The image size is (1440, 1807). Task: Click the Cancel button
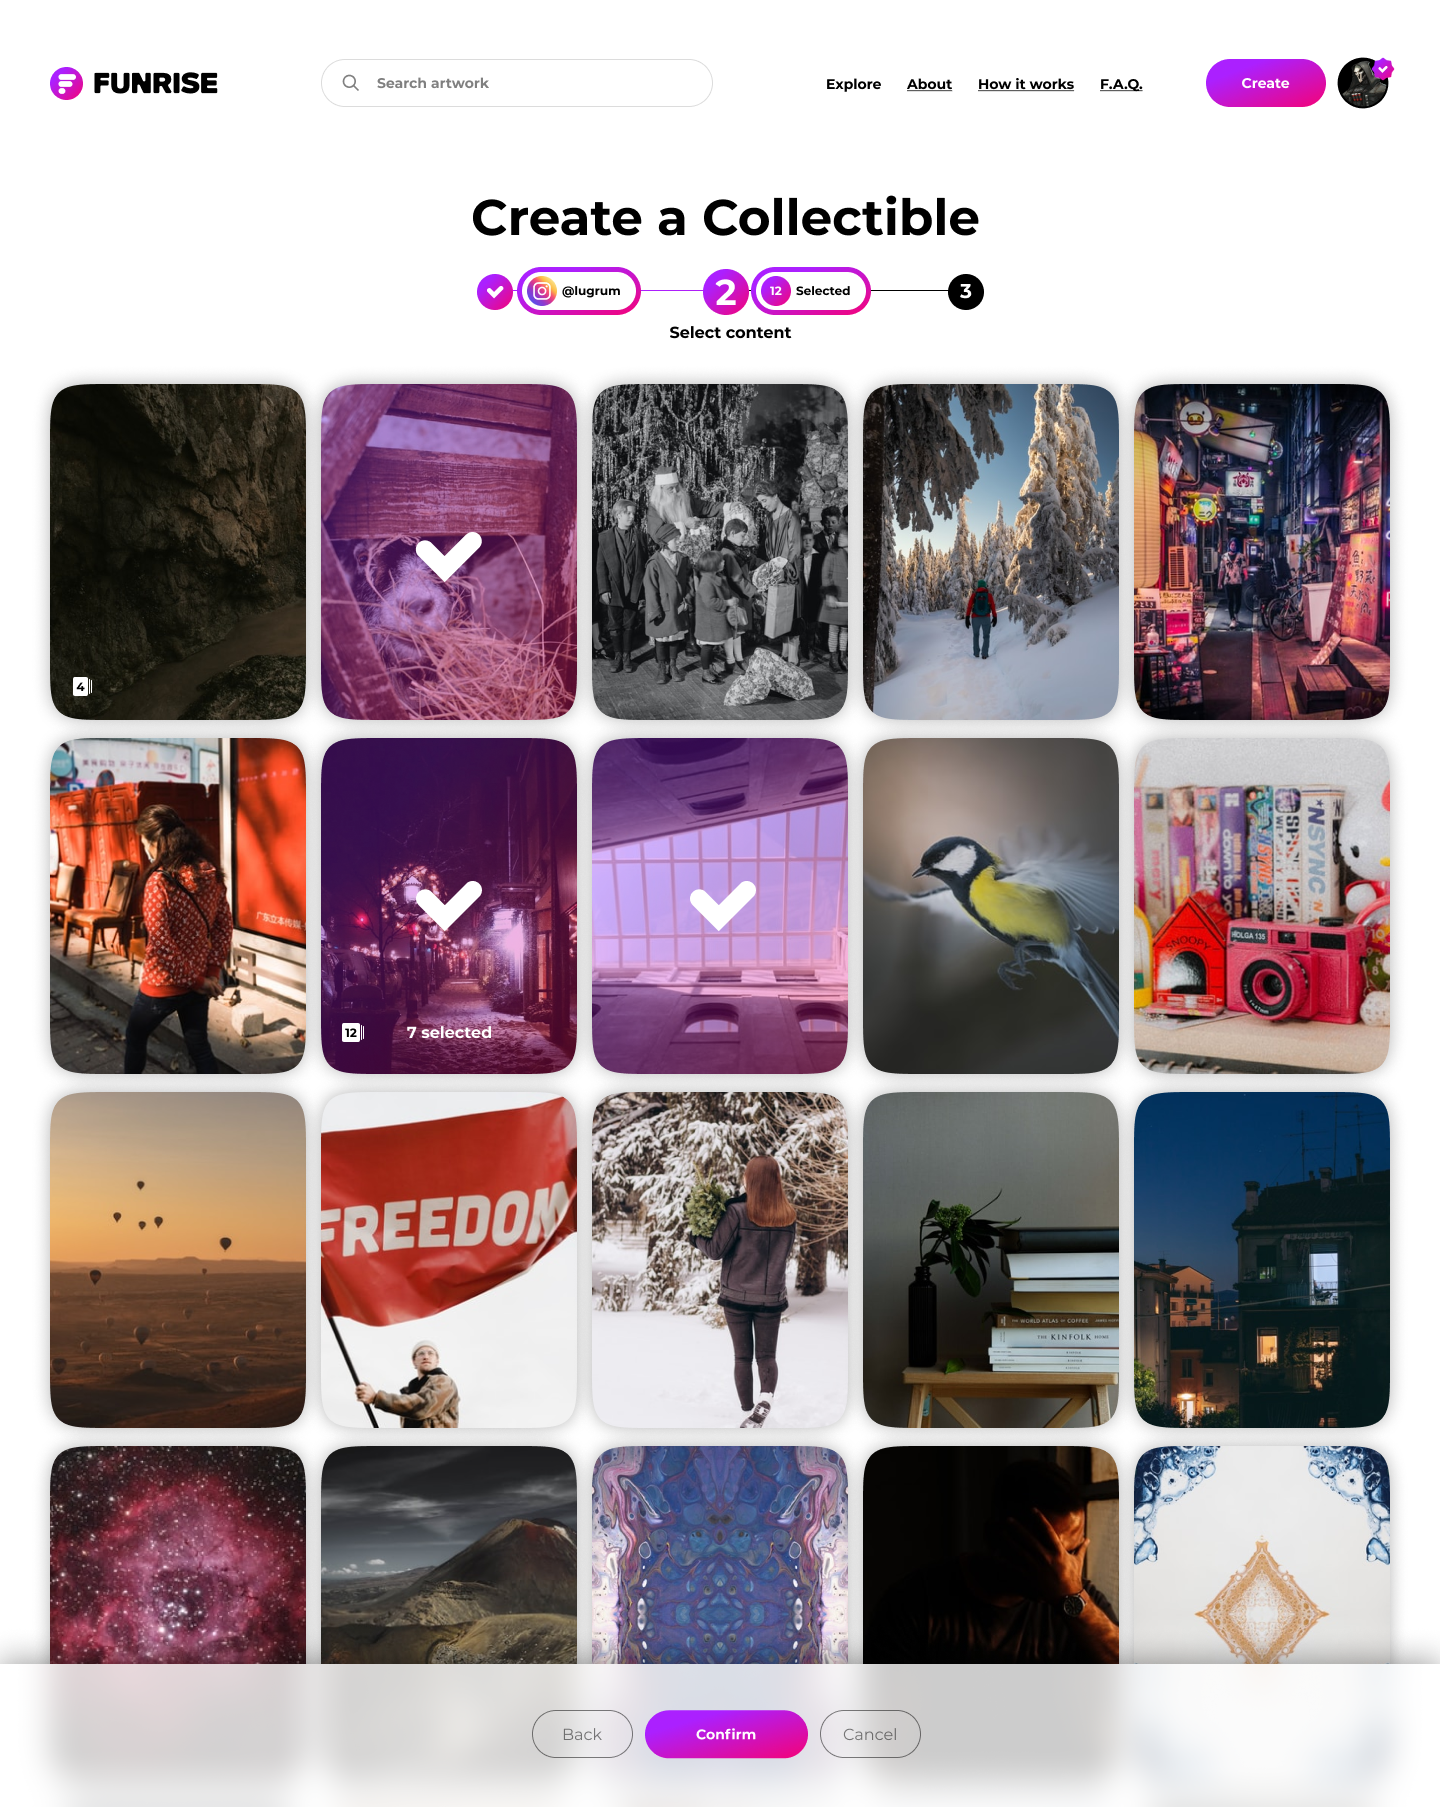870,1734
